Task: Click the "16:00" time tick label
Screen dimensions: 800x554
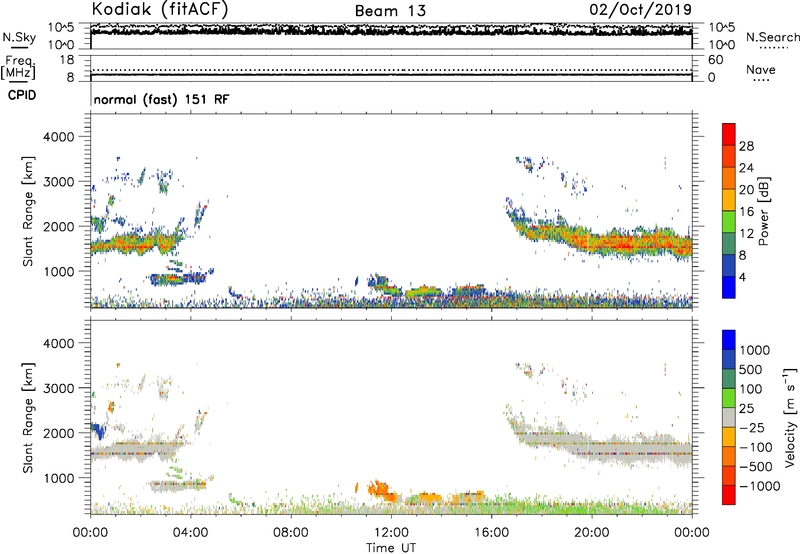Action: pos(492,533)
